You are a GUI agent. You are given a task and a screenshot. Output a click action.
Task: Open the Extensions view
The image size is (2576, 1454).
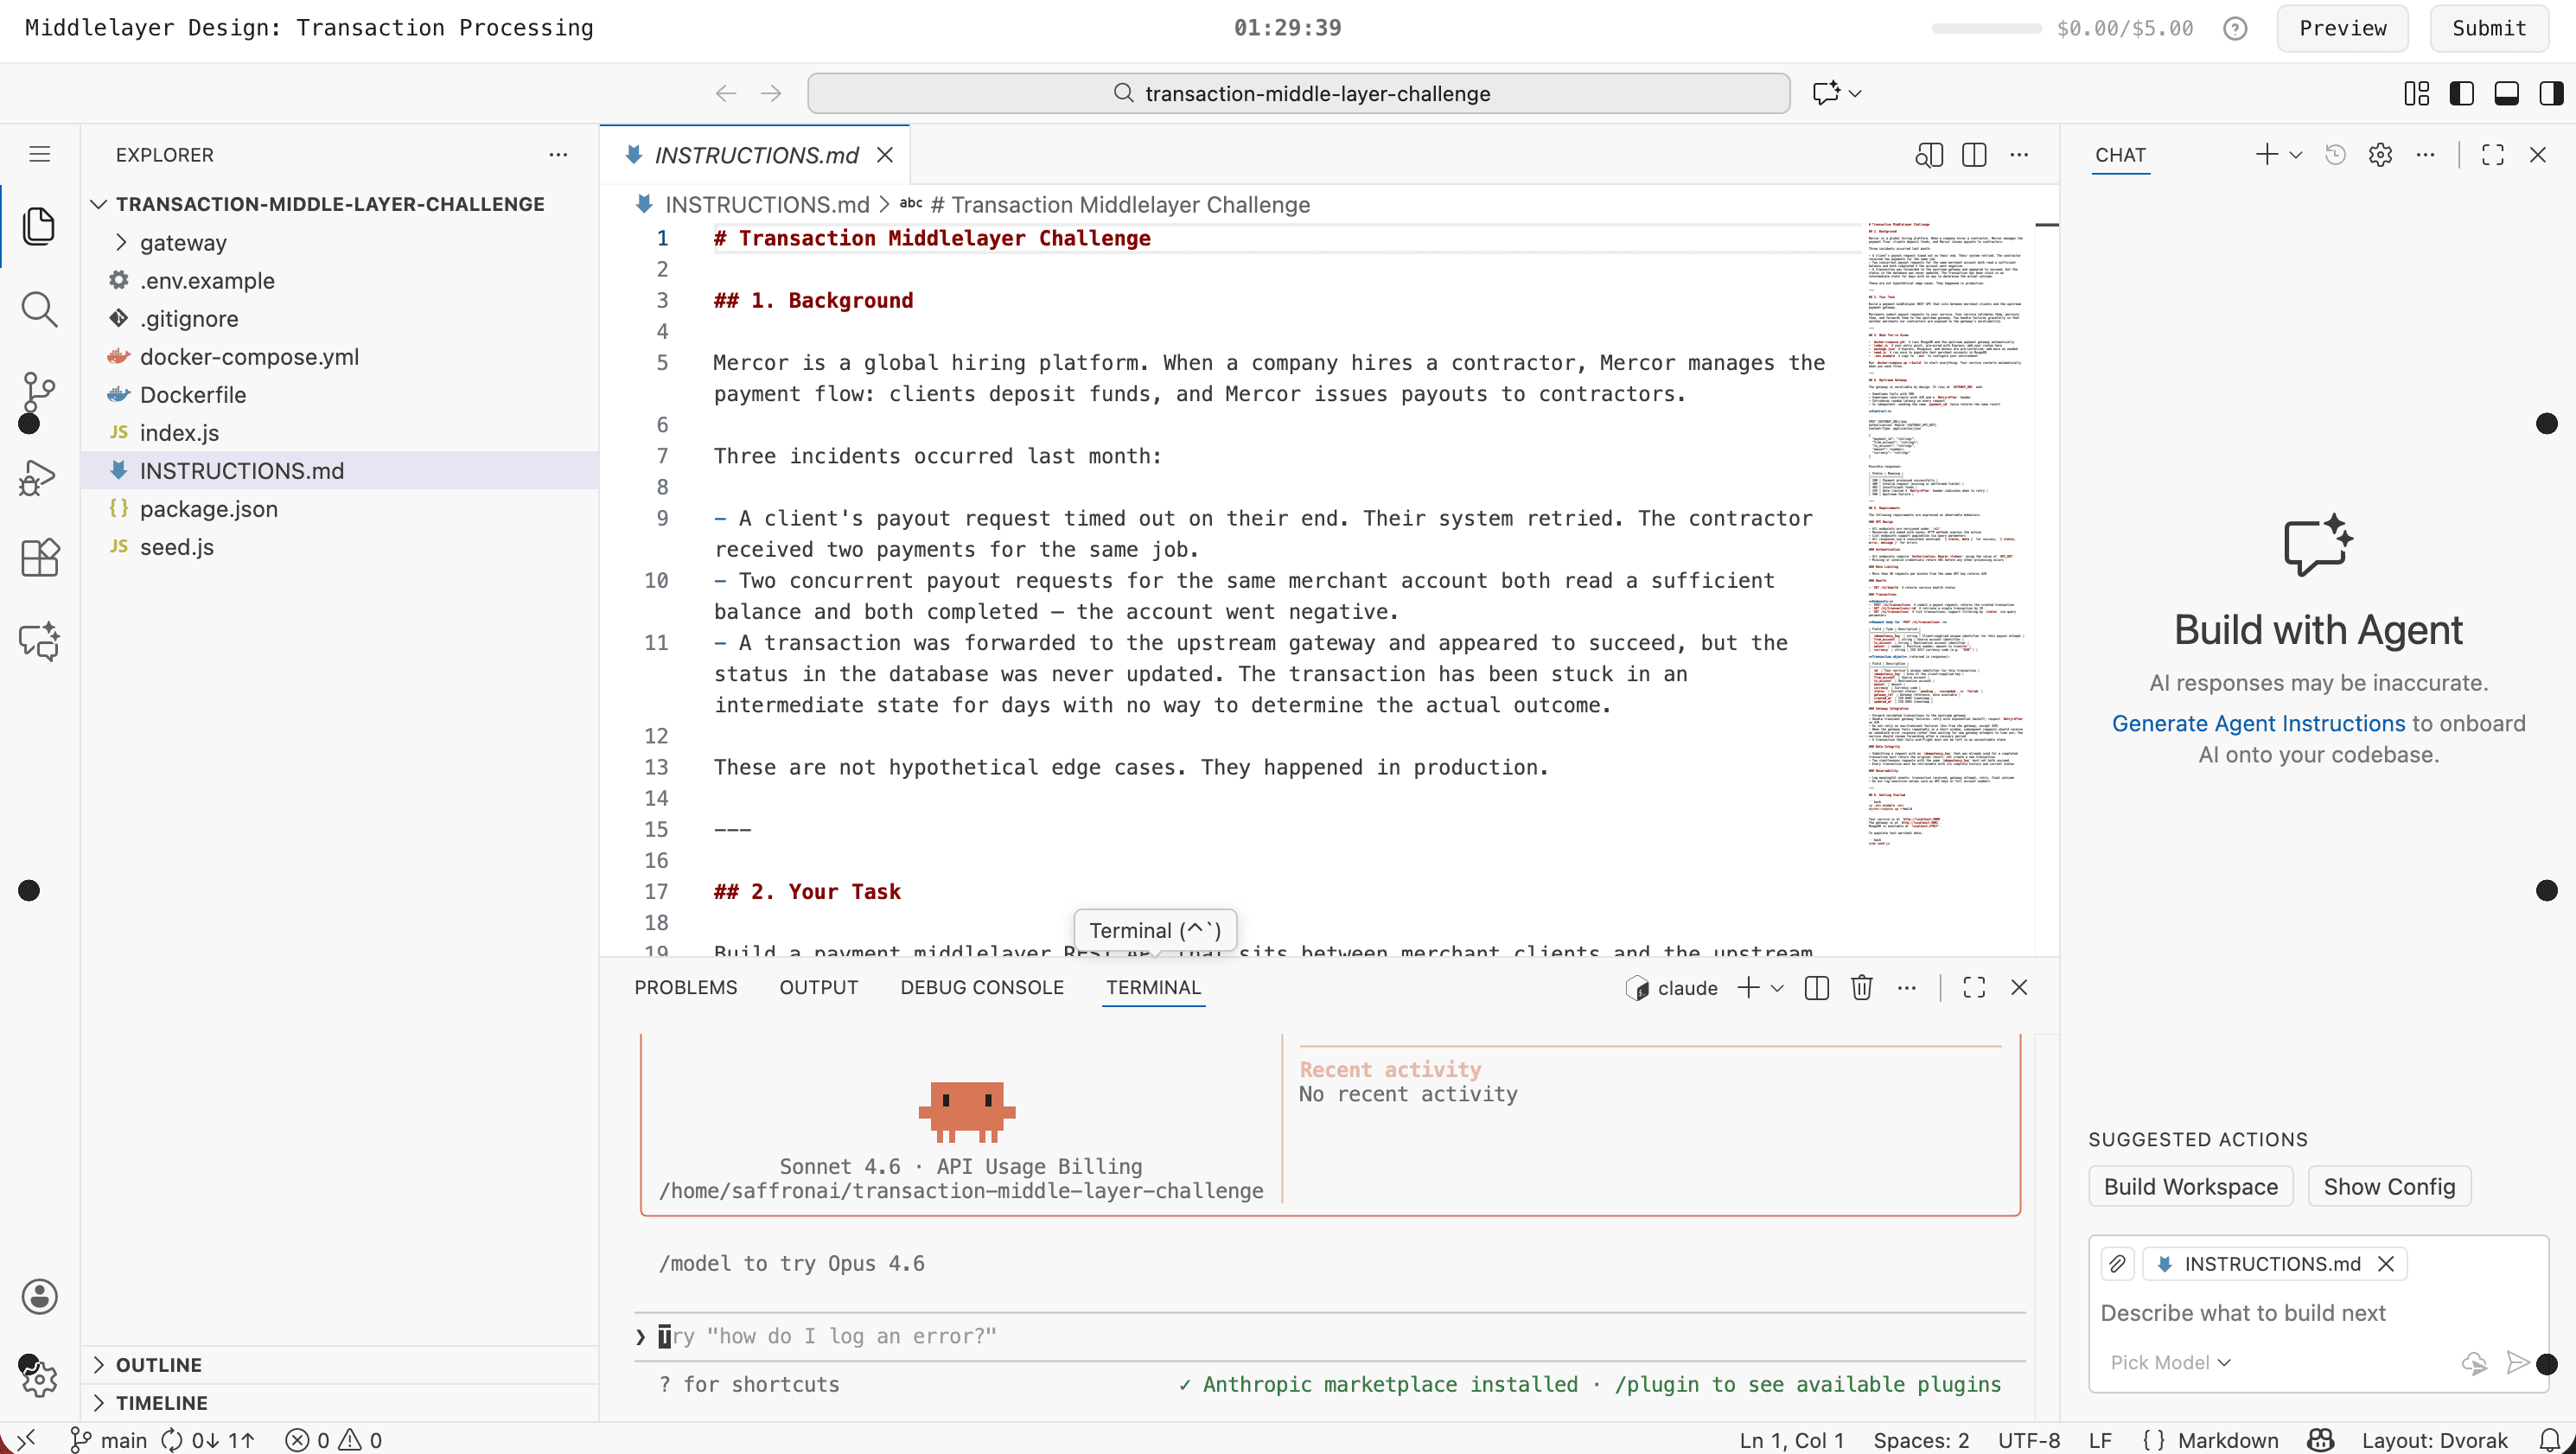pos(39,557)
